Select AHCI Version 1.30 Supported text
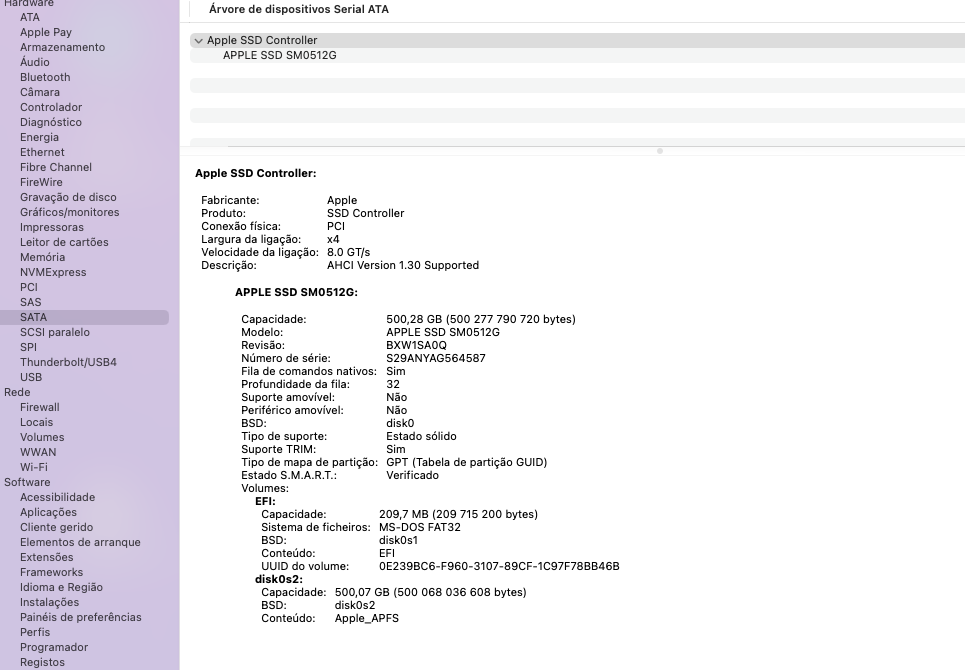This screenshot has width=965, height=670. (402, 265)
